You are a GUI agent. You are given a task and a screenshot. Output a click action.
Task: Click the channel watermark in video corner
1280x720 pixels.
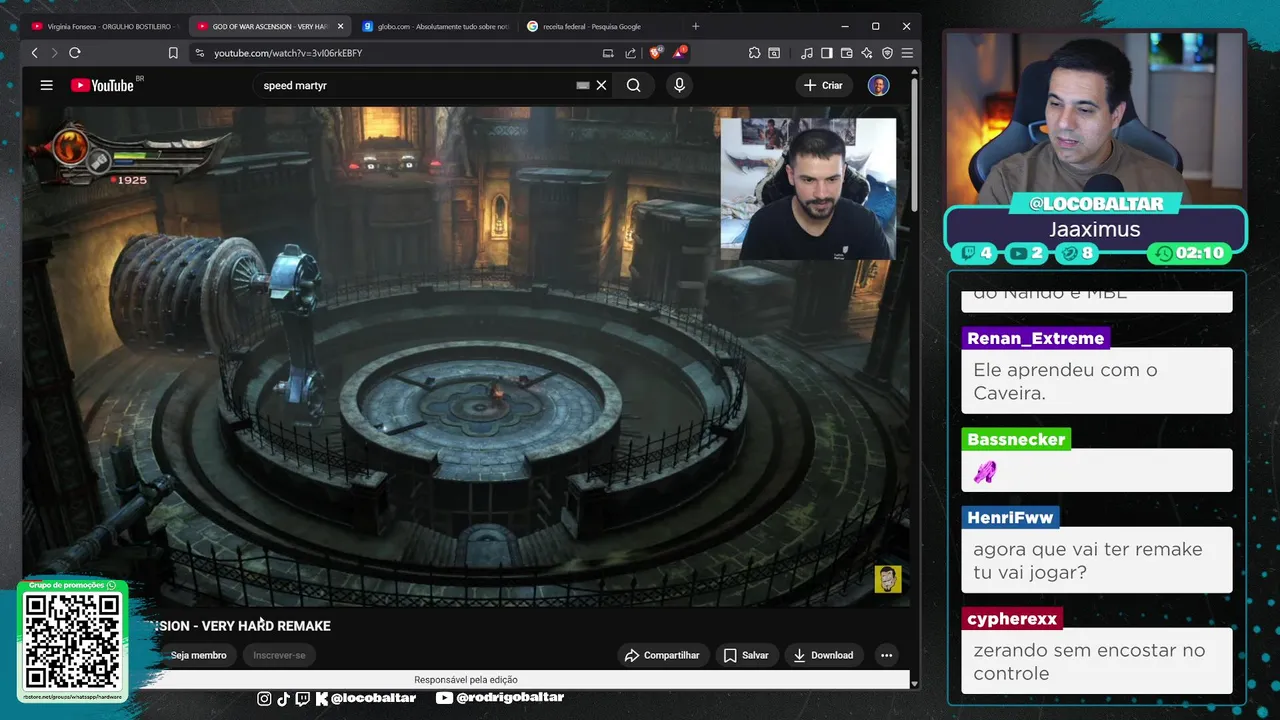pyautogui.click(x=888, y=579)
